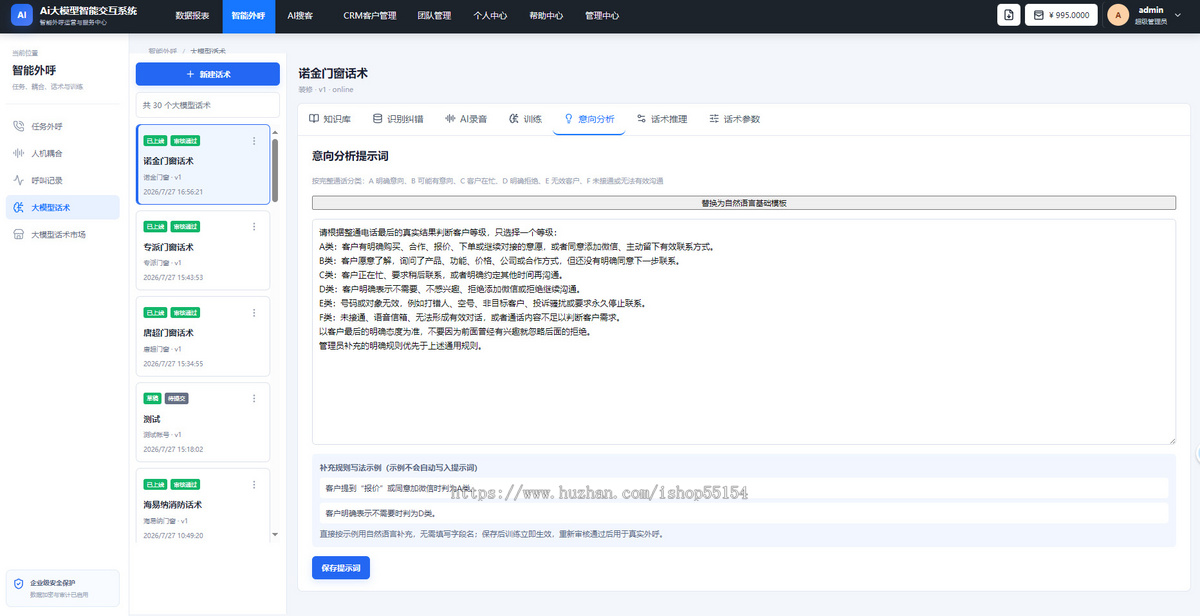Click the 大模型话术 icon in sidebar
1200x616 pixels.
pyautogui.click(x=18, y=207)
